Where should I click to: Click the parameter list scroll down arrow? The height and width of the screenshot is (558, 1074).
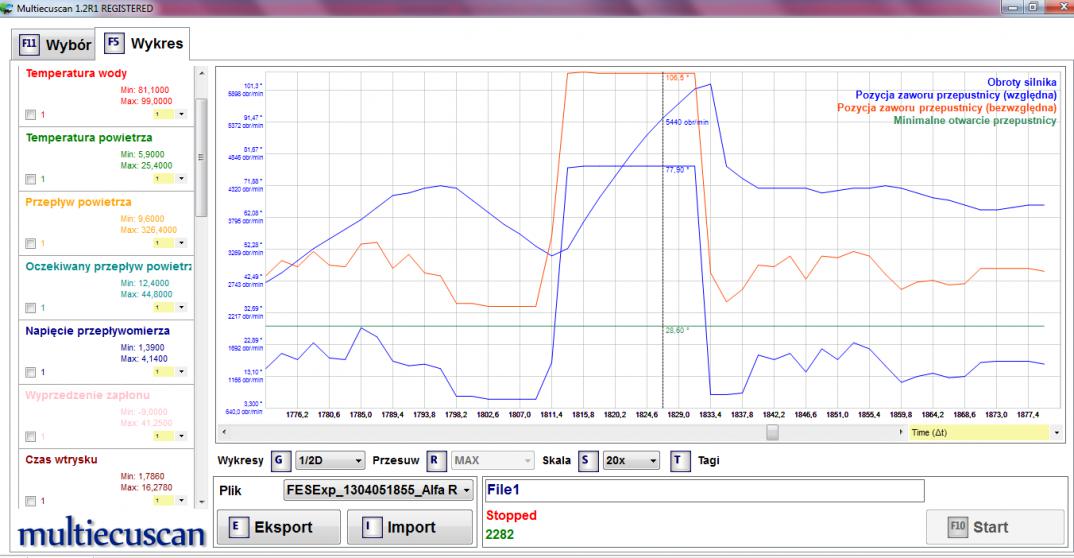pyautogui.click(x=201, y=502)
